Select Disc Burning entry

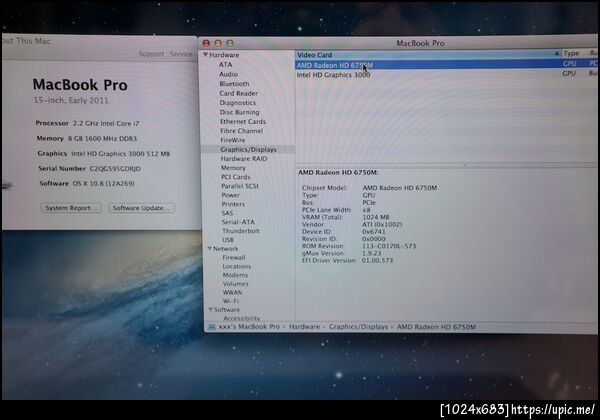tap(240, 112)
